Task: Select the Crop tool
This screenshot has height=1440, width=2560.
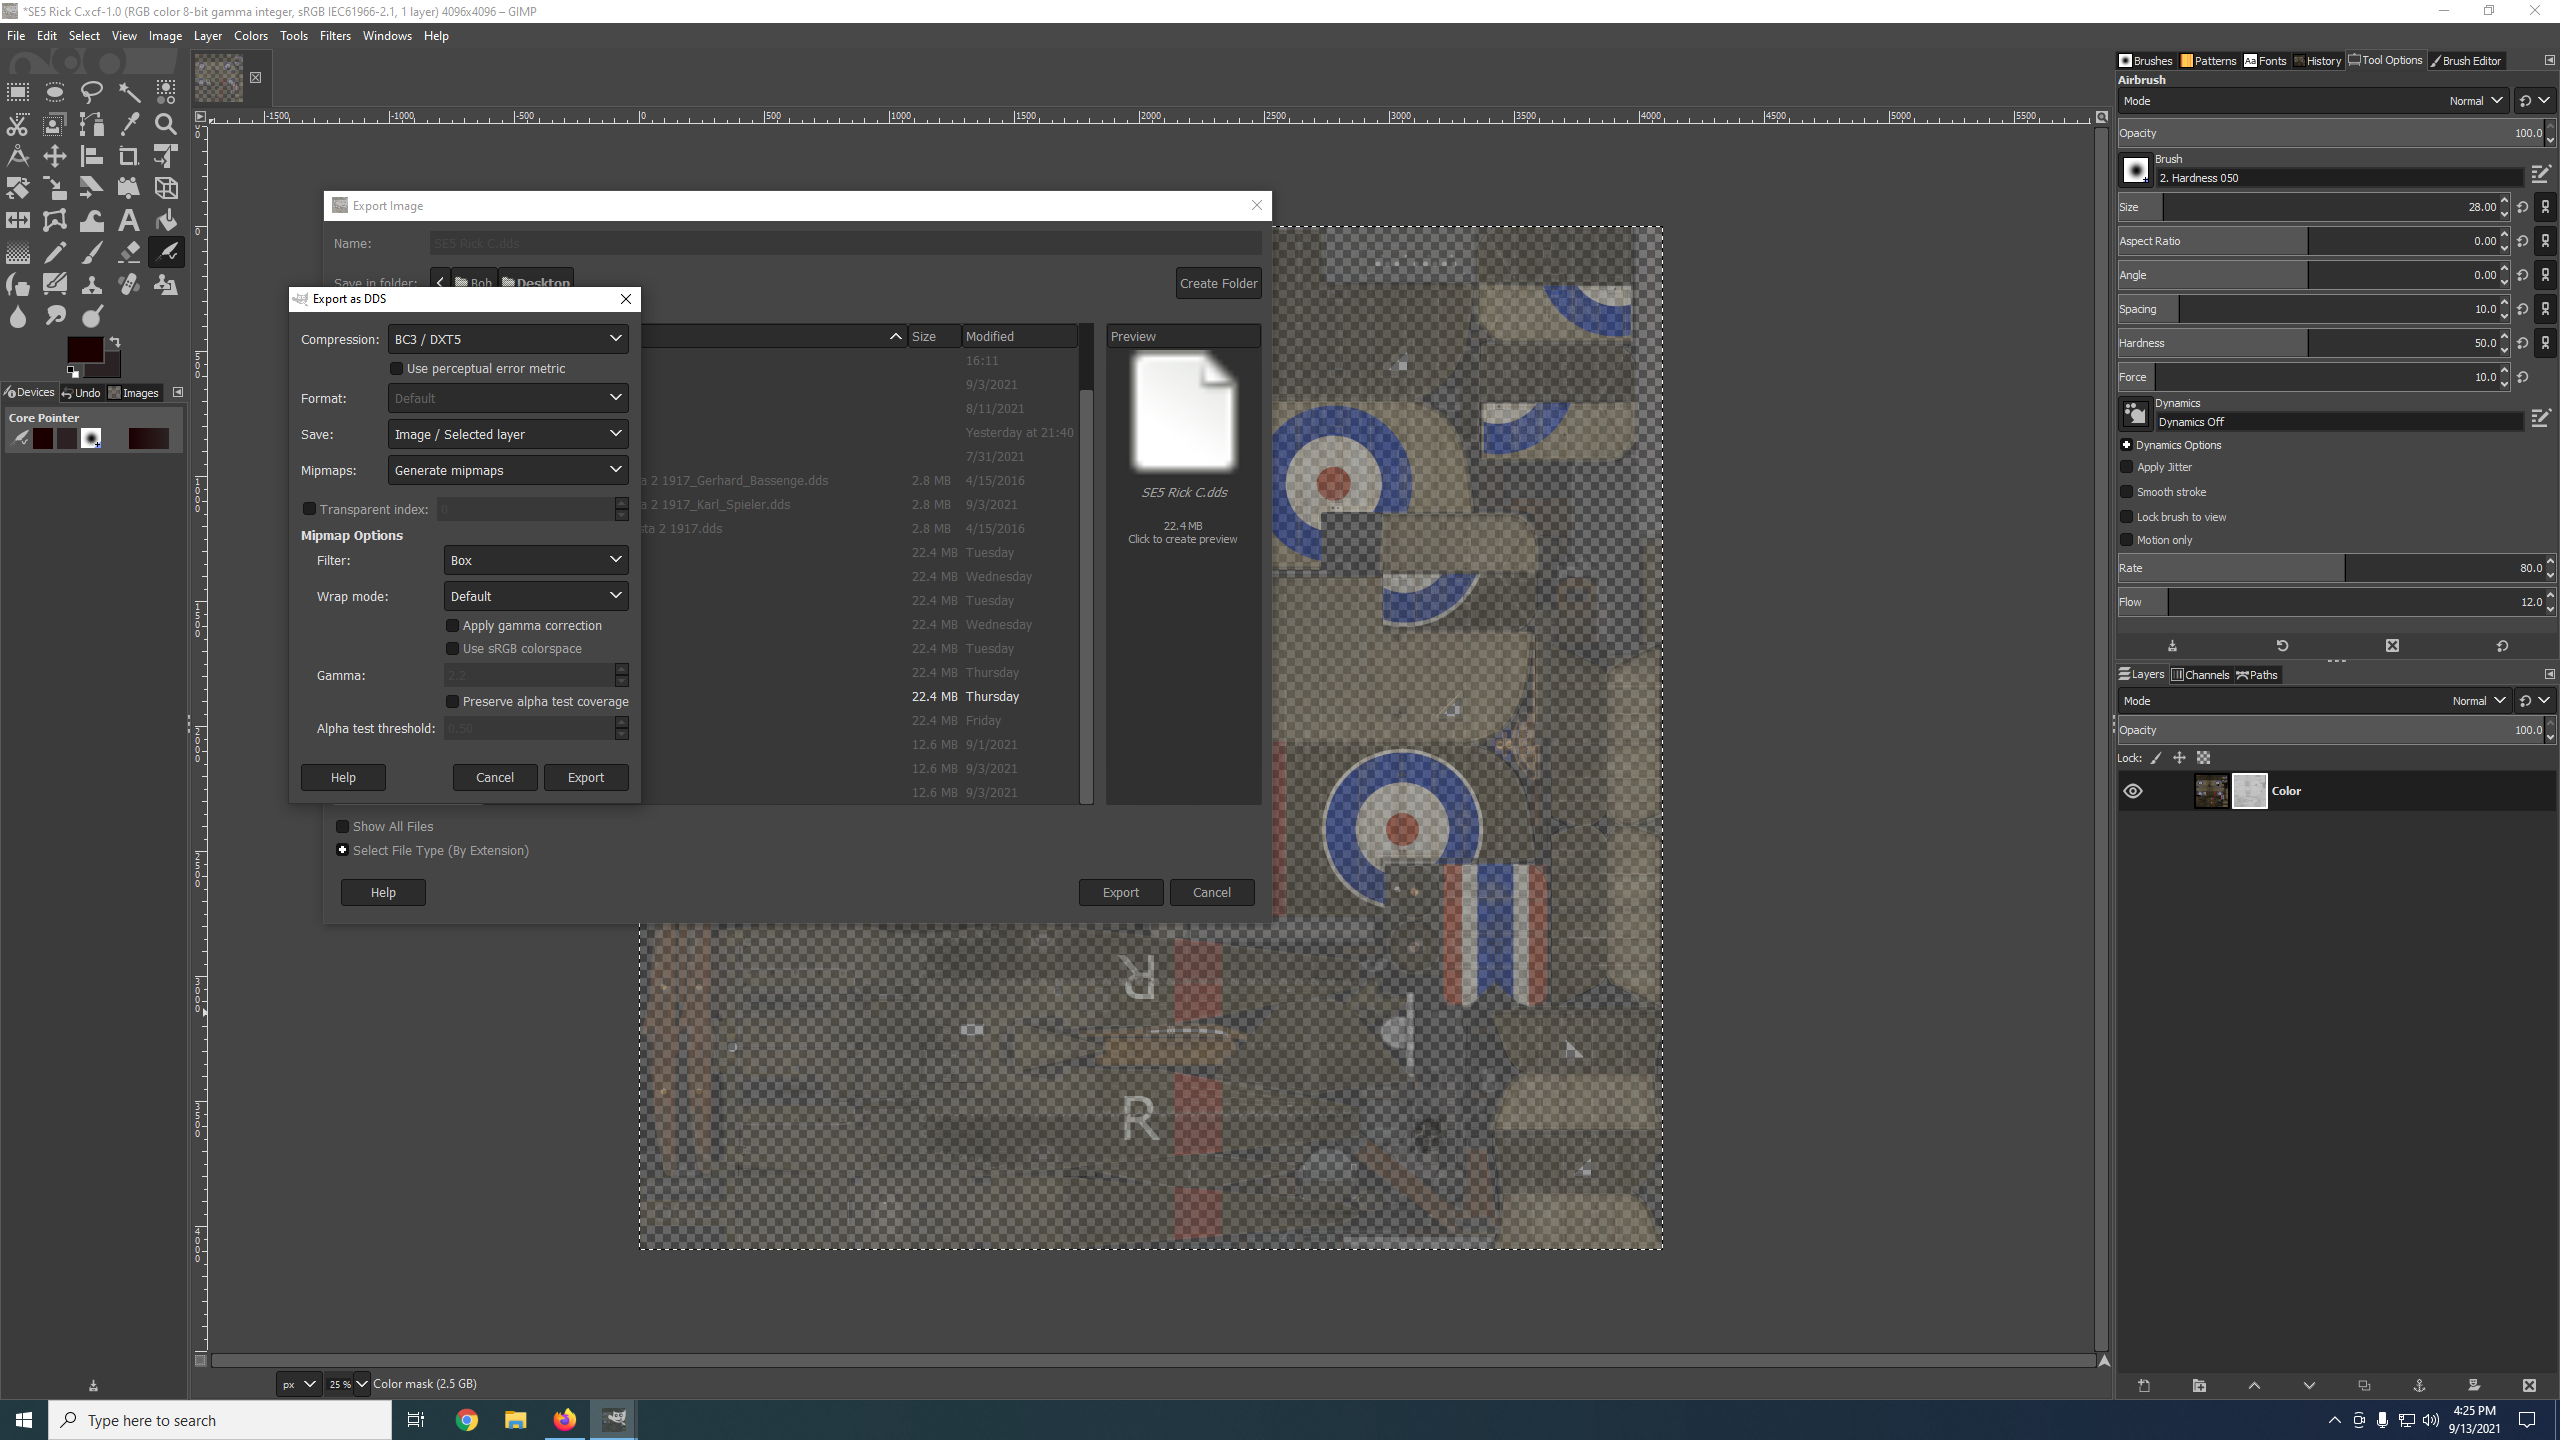Action: pyautogui.click(x=129, y=156)
